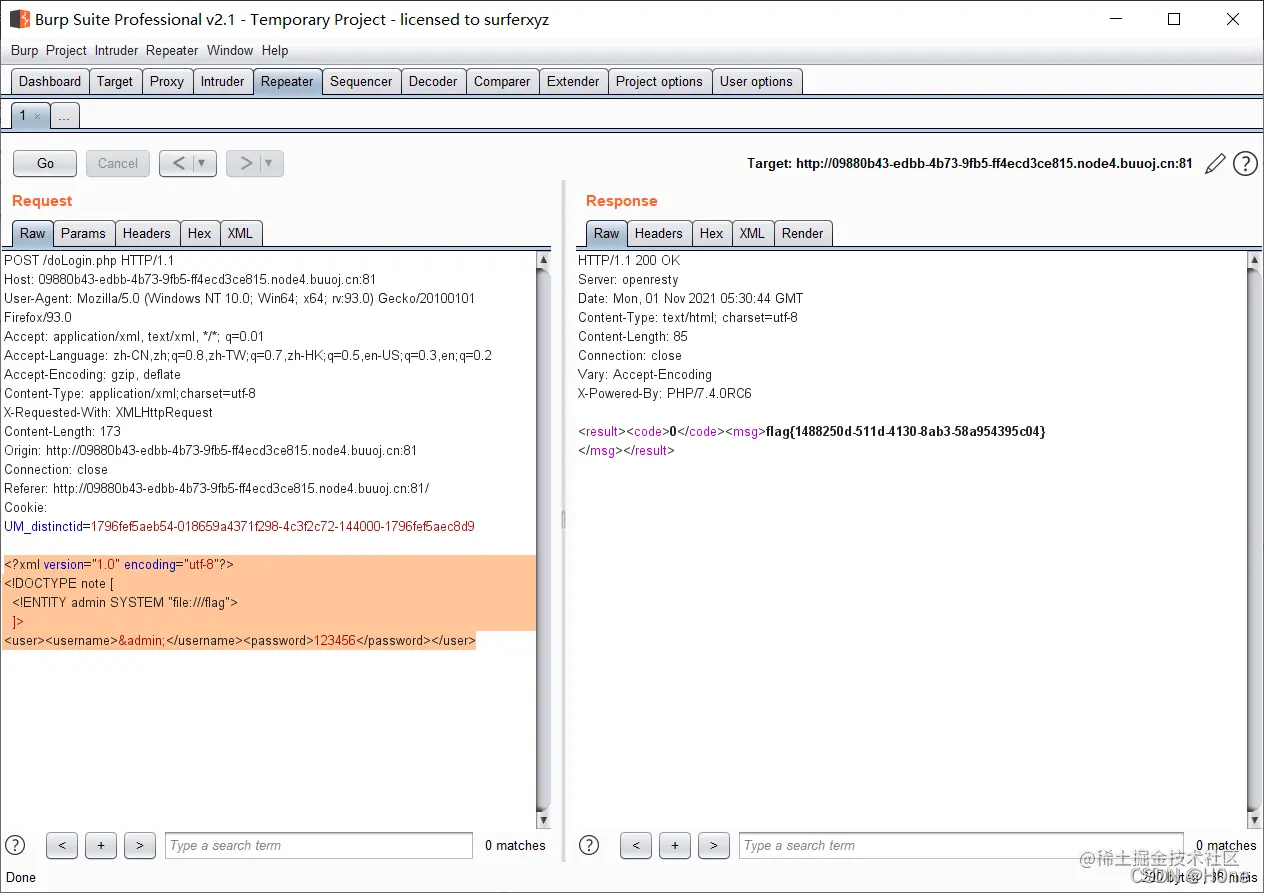This screenshot has height=893, width=1264.
Task: Go to next request search match
Action: [x=140, y=845]
